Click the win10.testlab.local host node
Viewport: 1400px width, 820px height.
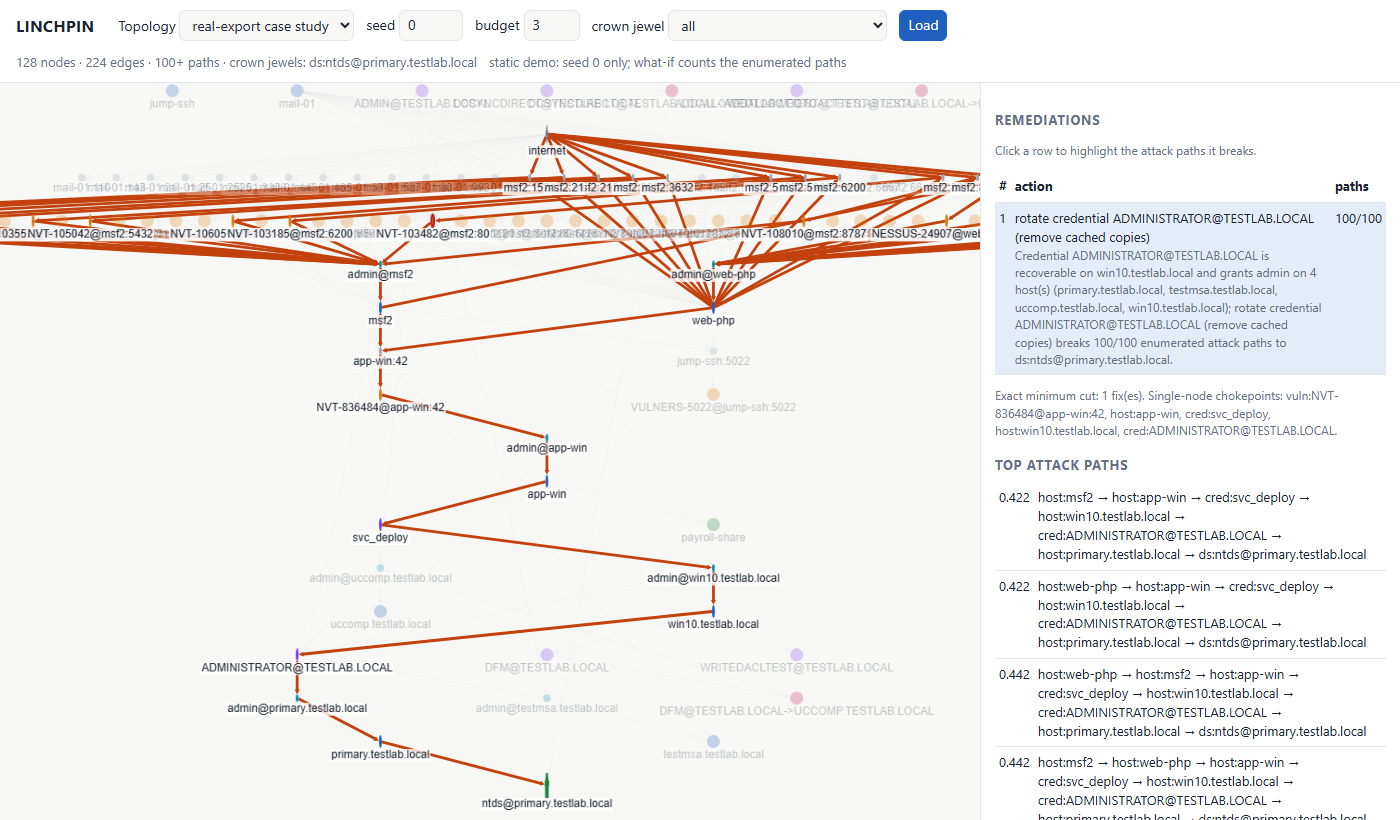(x=713, y=611)
